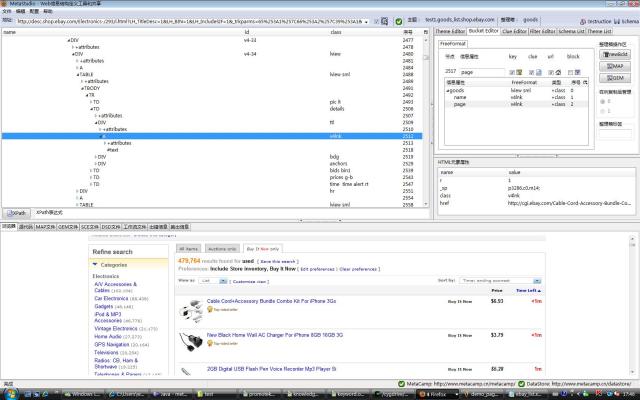Select the 'Auctions only' tab on the eBay page

tap(222, 249)
